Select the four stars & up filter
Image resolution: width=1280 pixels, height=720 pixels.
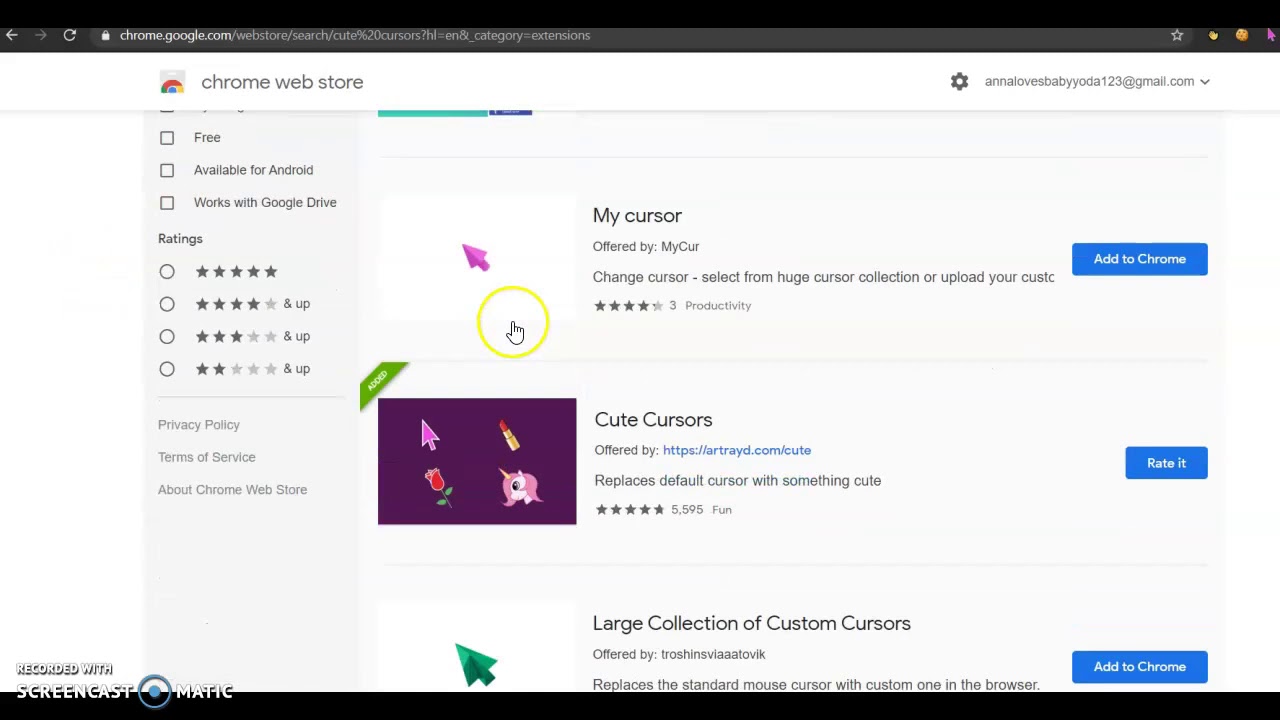coord(167,304)
